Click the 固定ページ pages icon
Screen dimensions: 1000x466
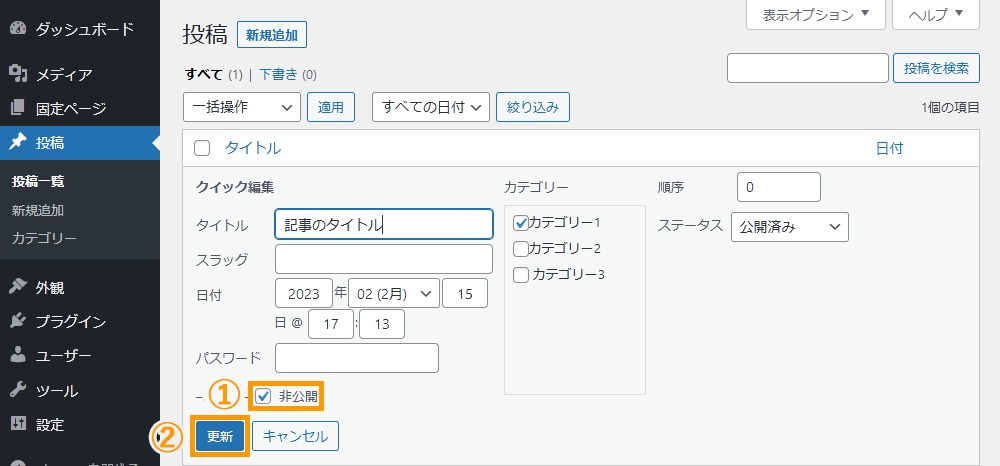18,108
